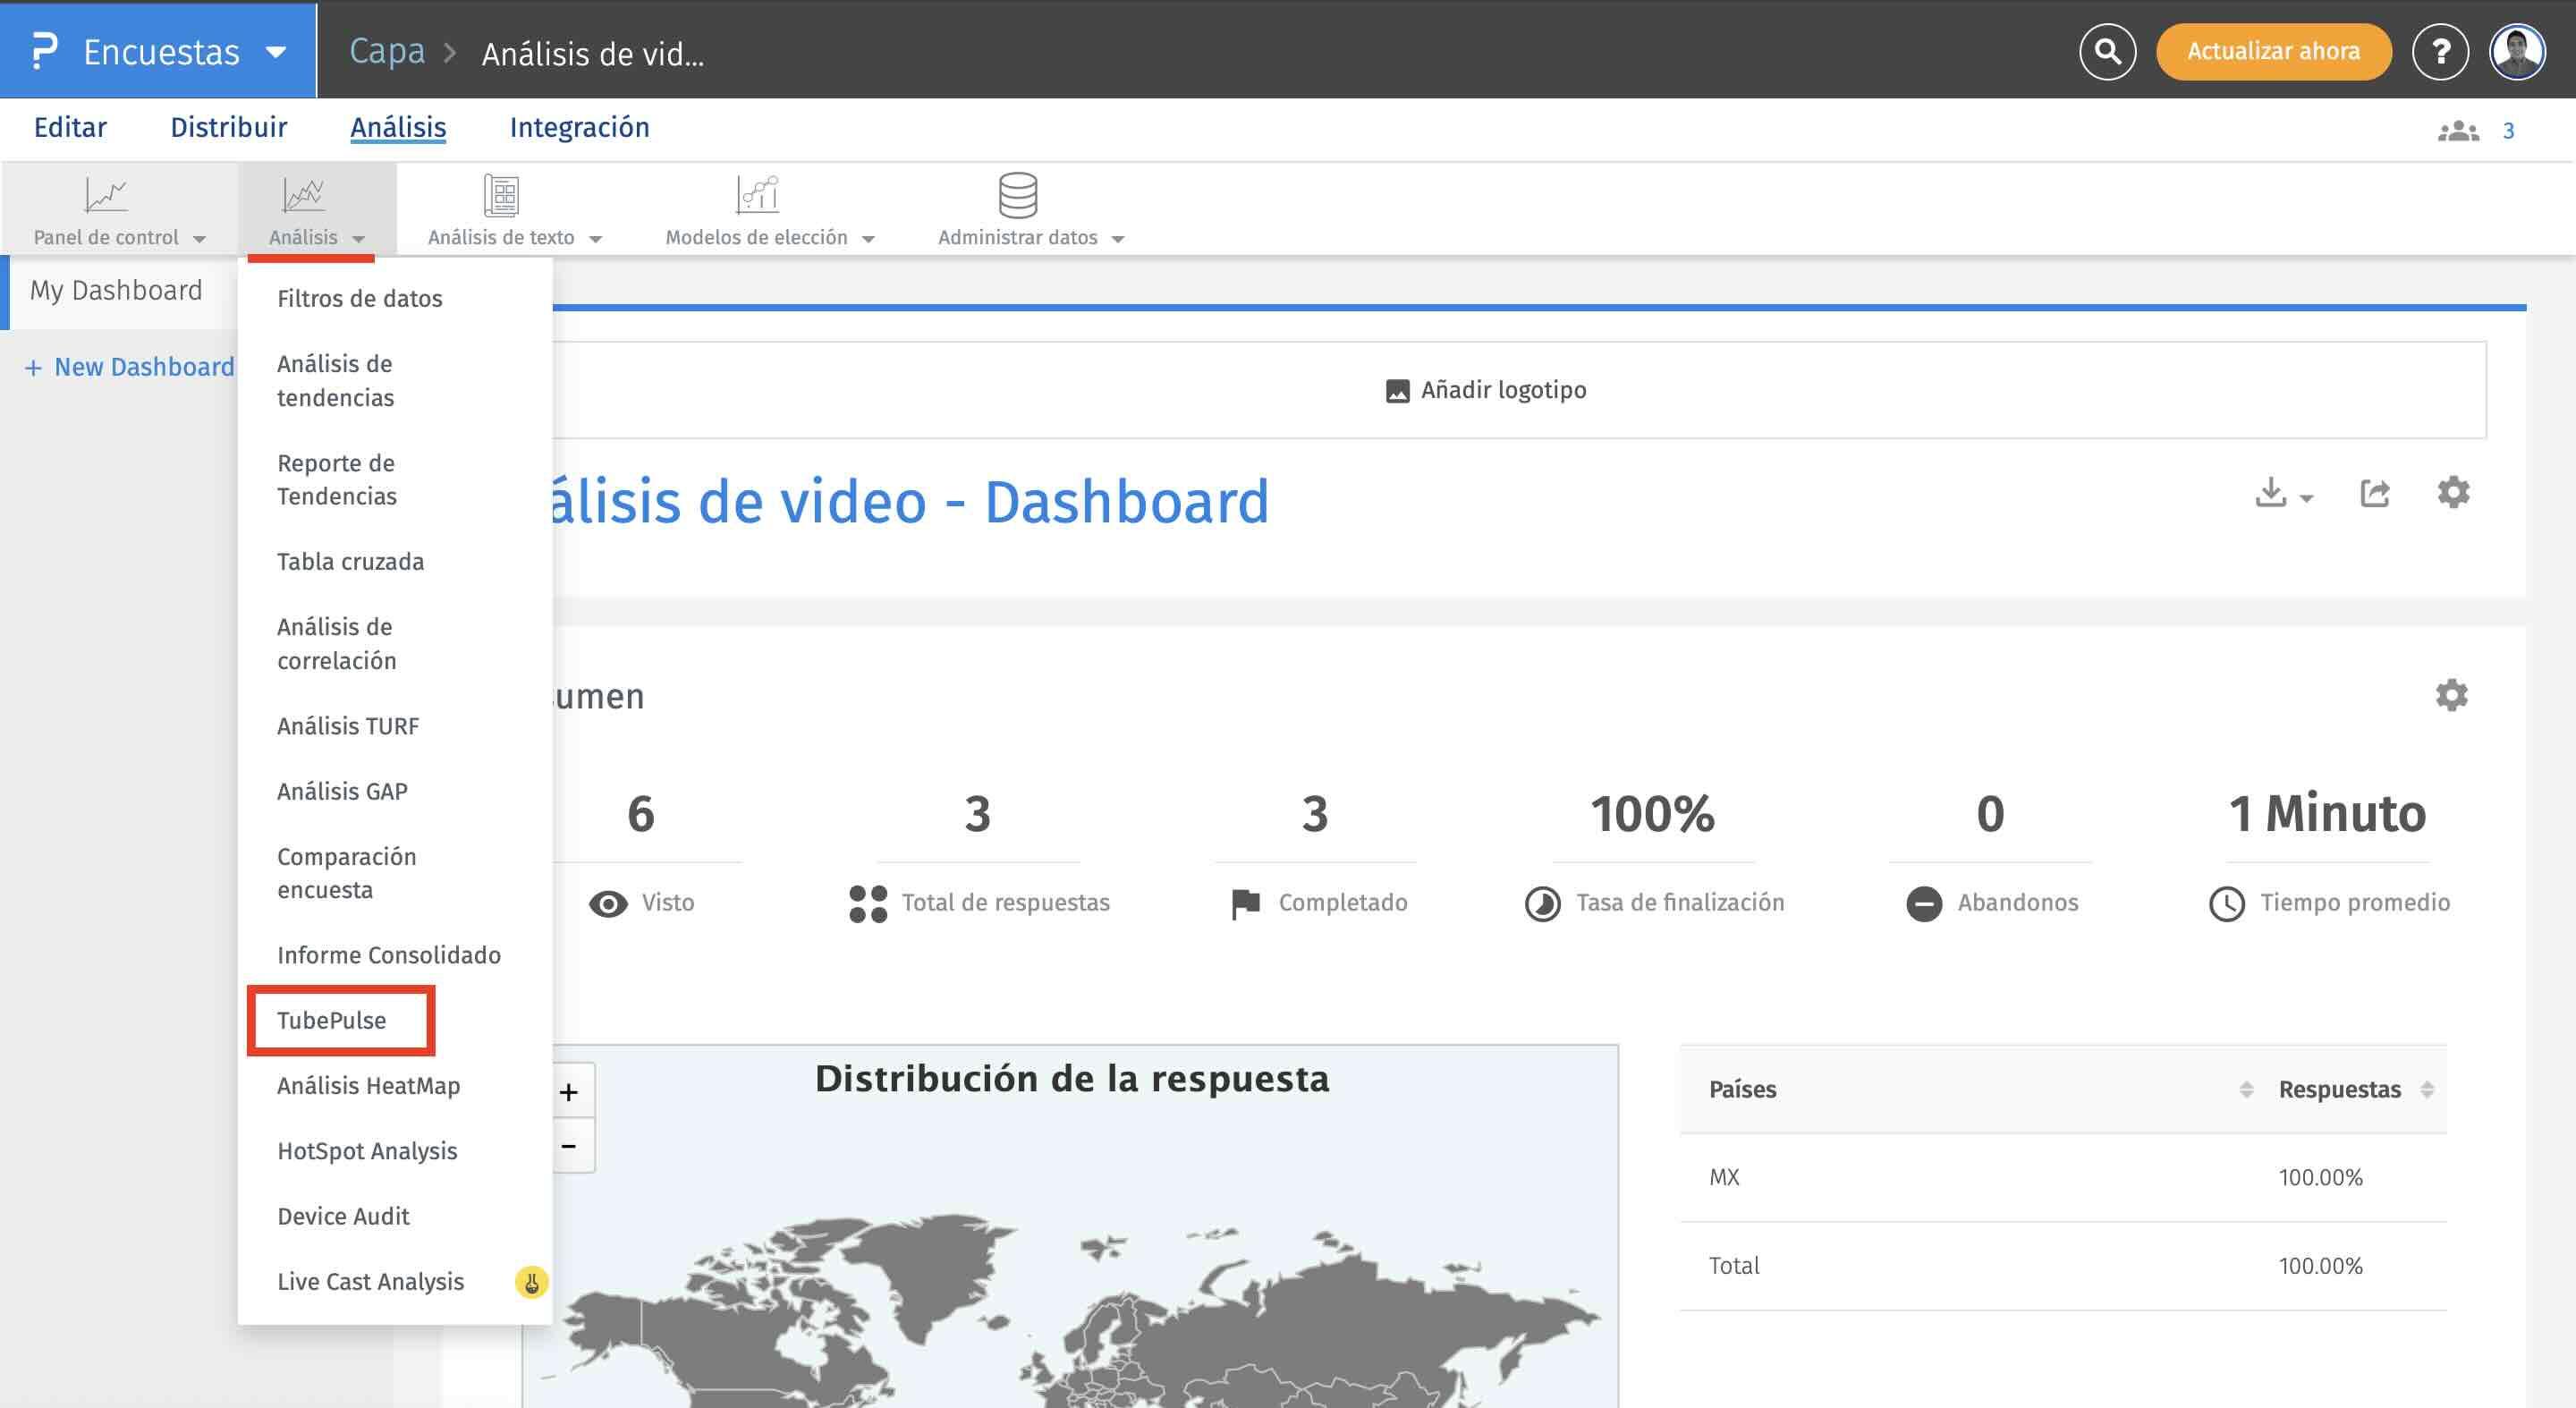This screenshot has width=2576, height=1408.
Task: Click the Actualizar ahora button
Action: coord(2272,51)
